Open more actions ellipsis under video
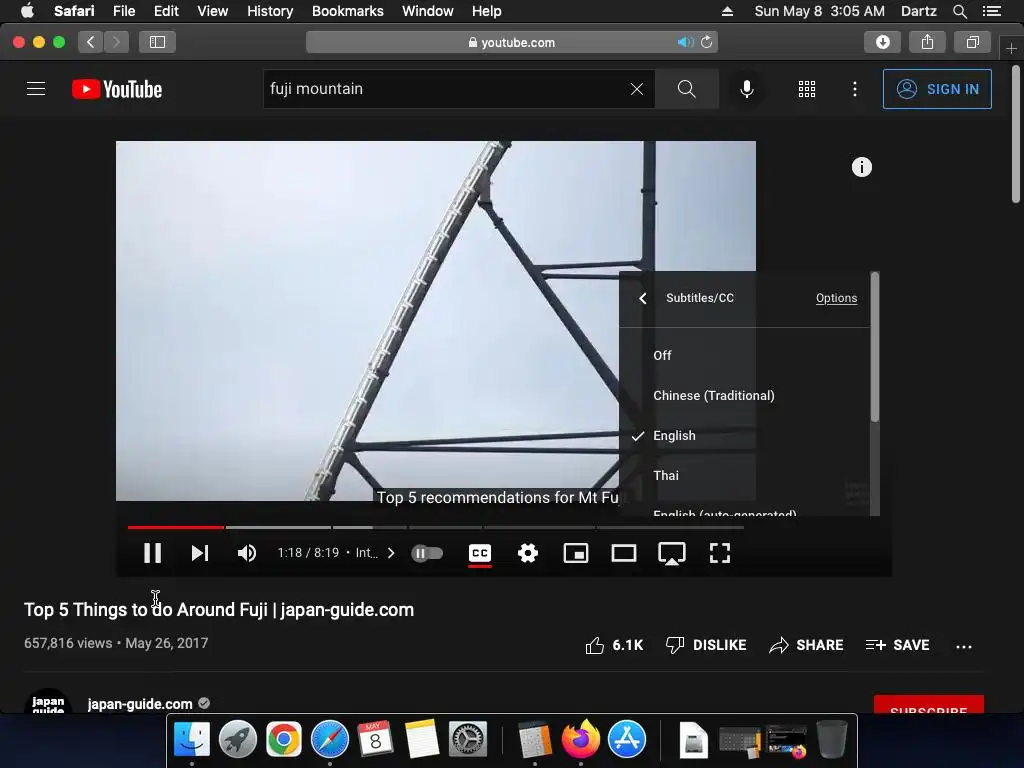 point(963,647)
